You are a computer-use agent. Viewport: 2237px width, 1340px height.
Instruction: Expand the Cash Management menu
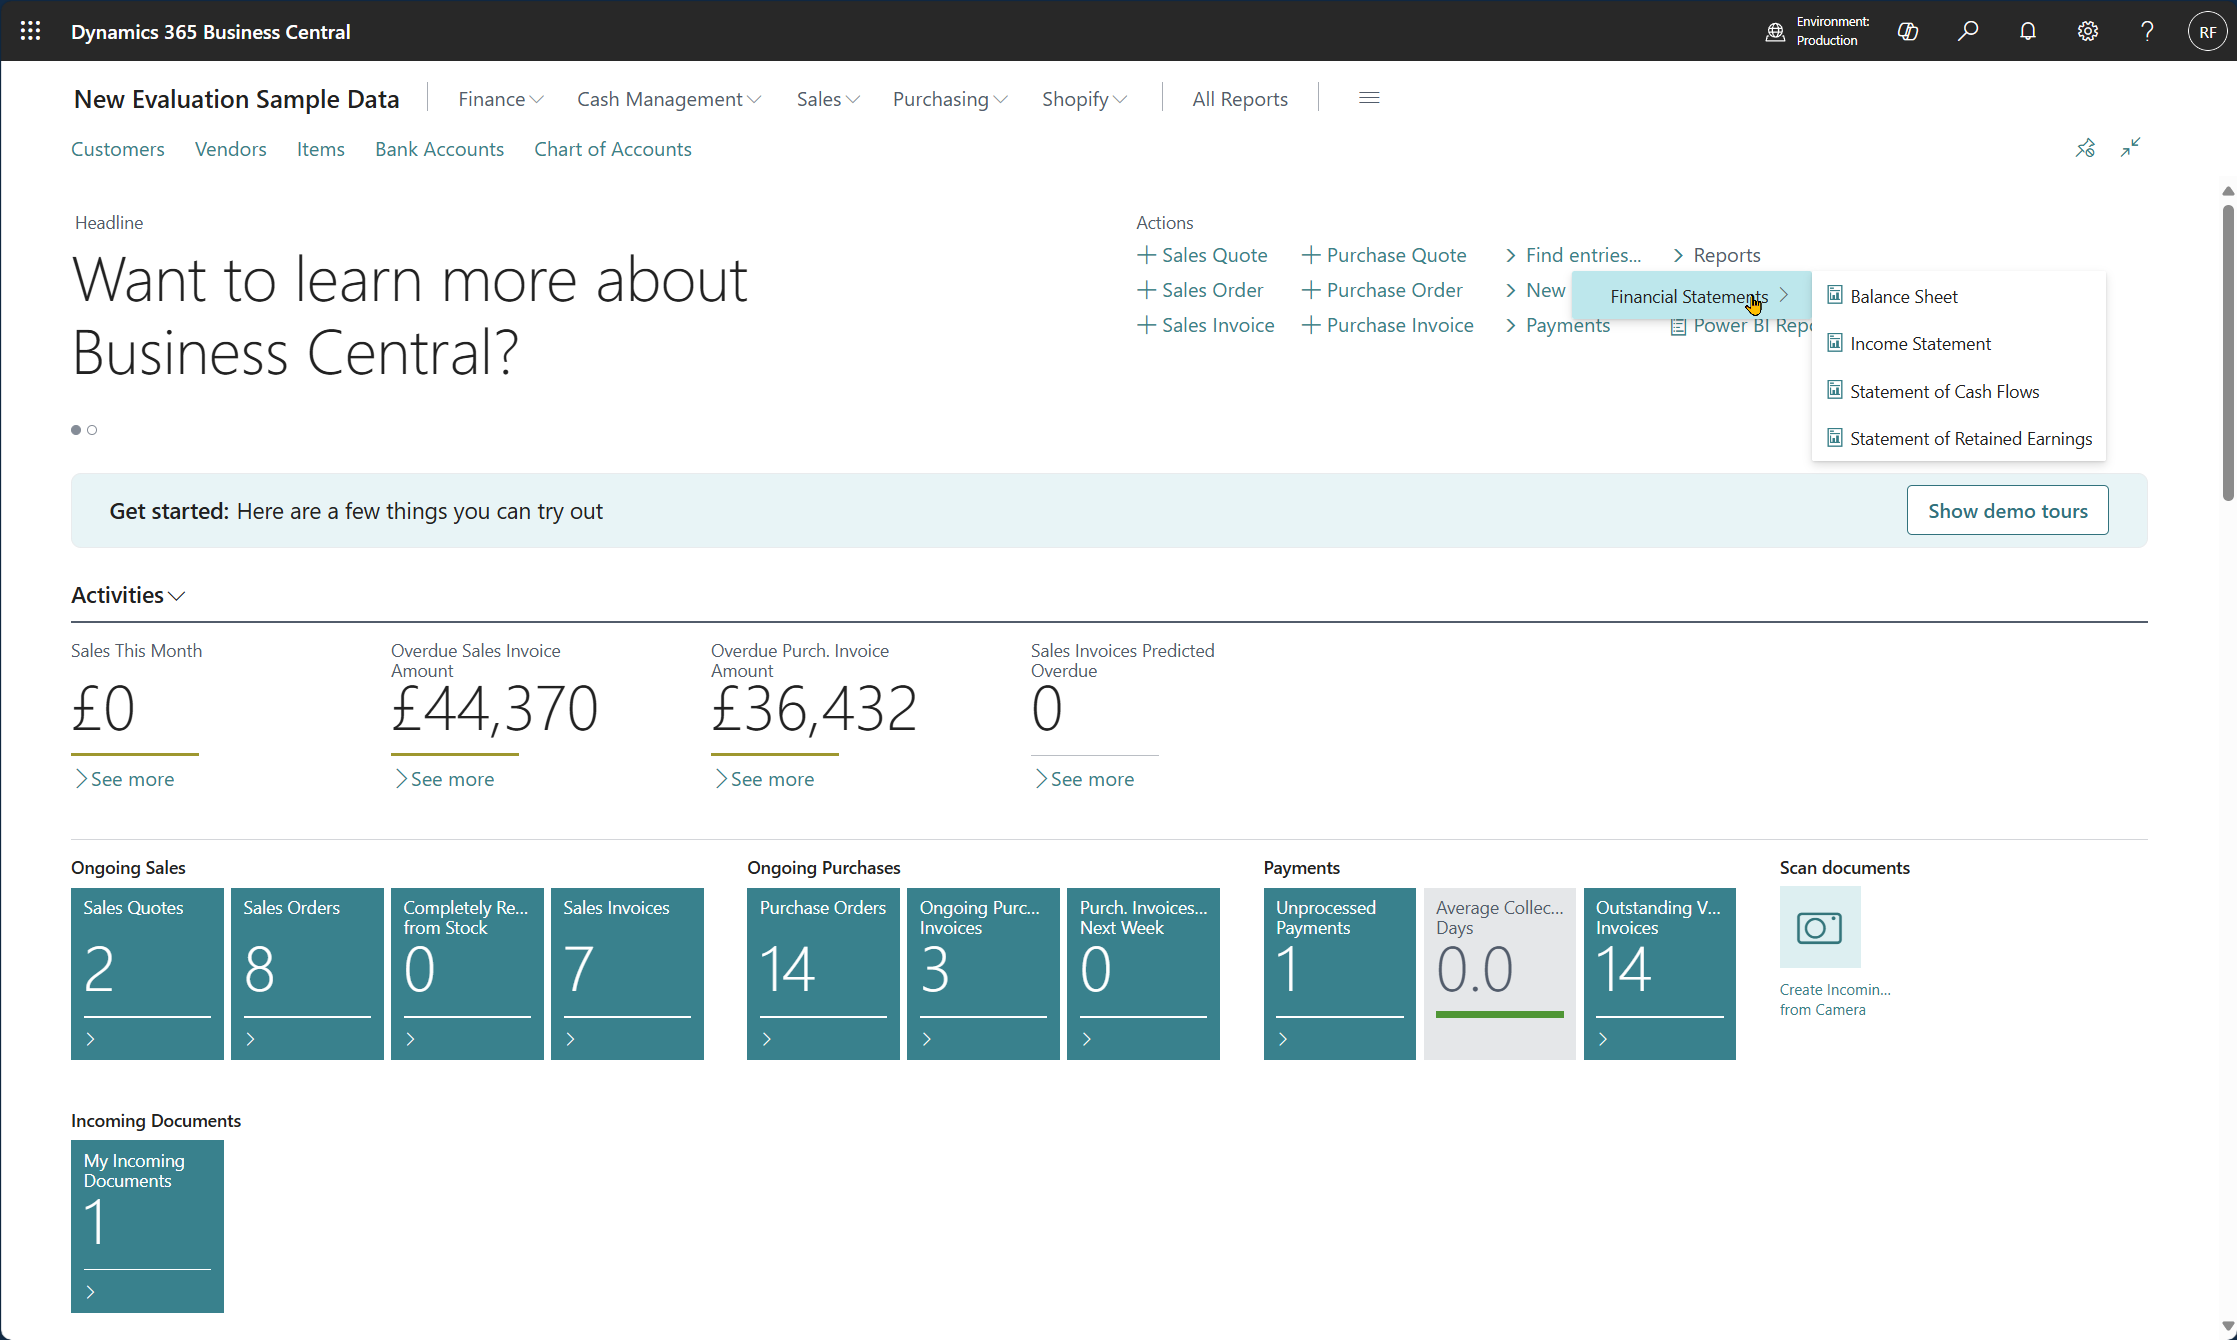(x=669, y=99)
